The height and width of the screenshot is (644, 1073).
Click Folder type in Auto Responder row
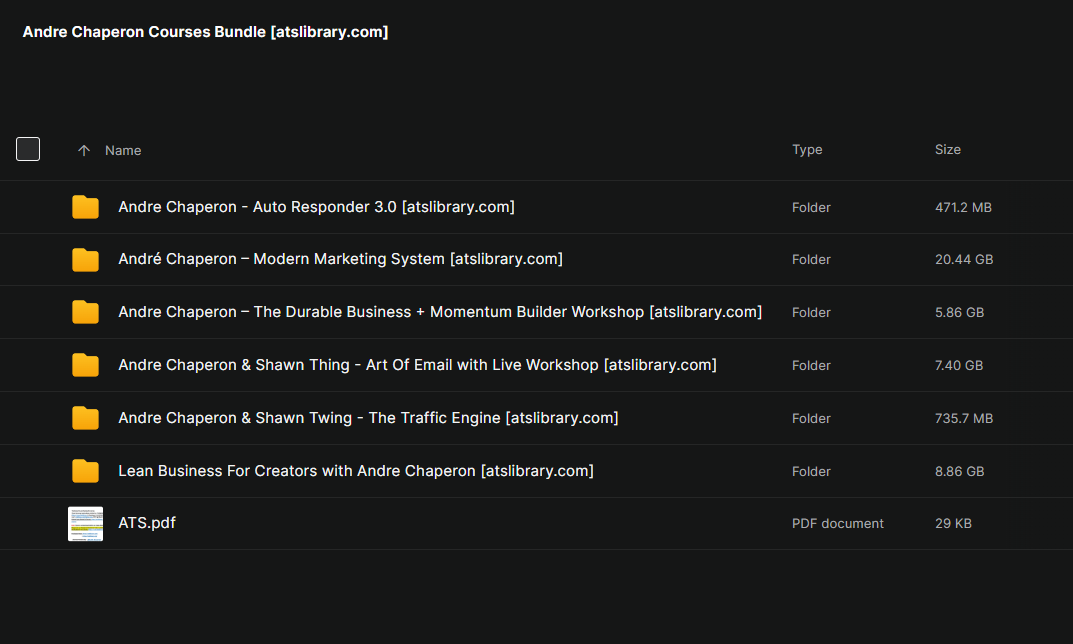point(811,207)
